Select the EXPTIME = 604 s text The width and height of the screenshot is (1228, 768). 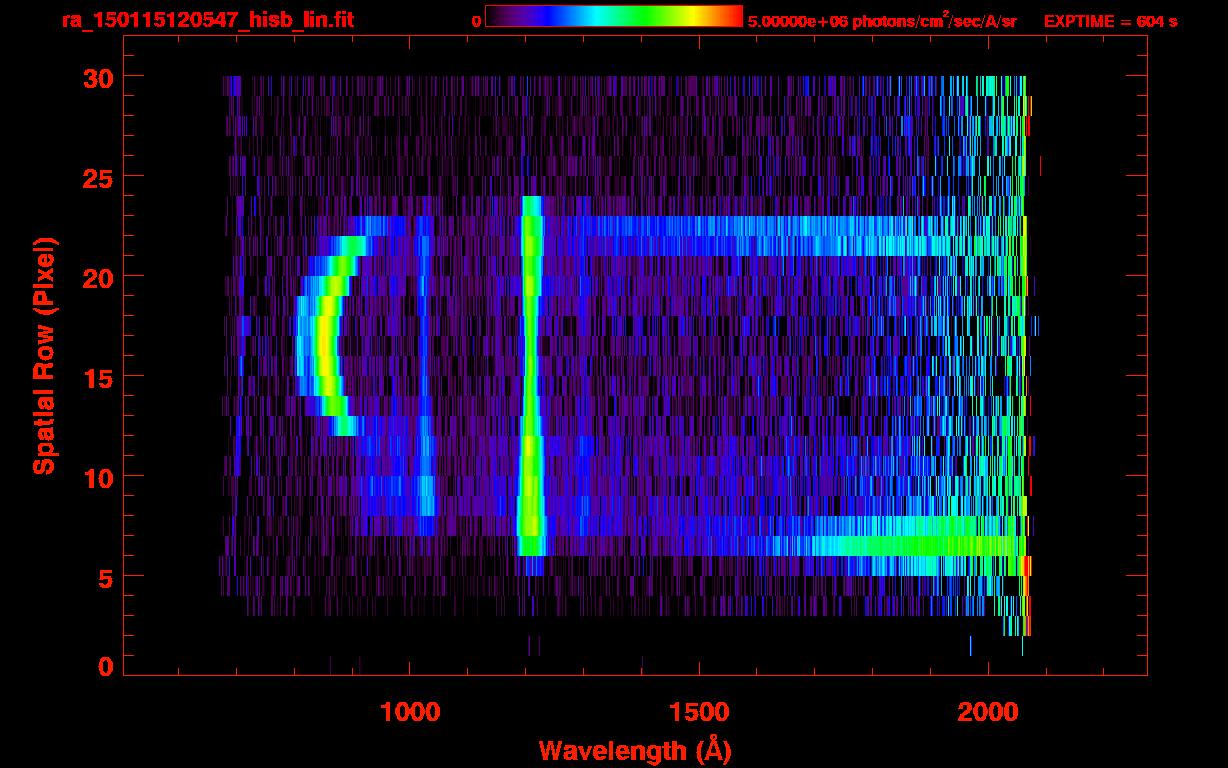point(1110,21)
